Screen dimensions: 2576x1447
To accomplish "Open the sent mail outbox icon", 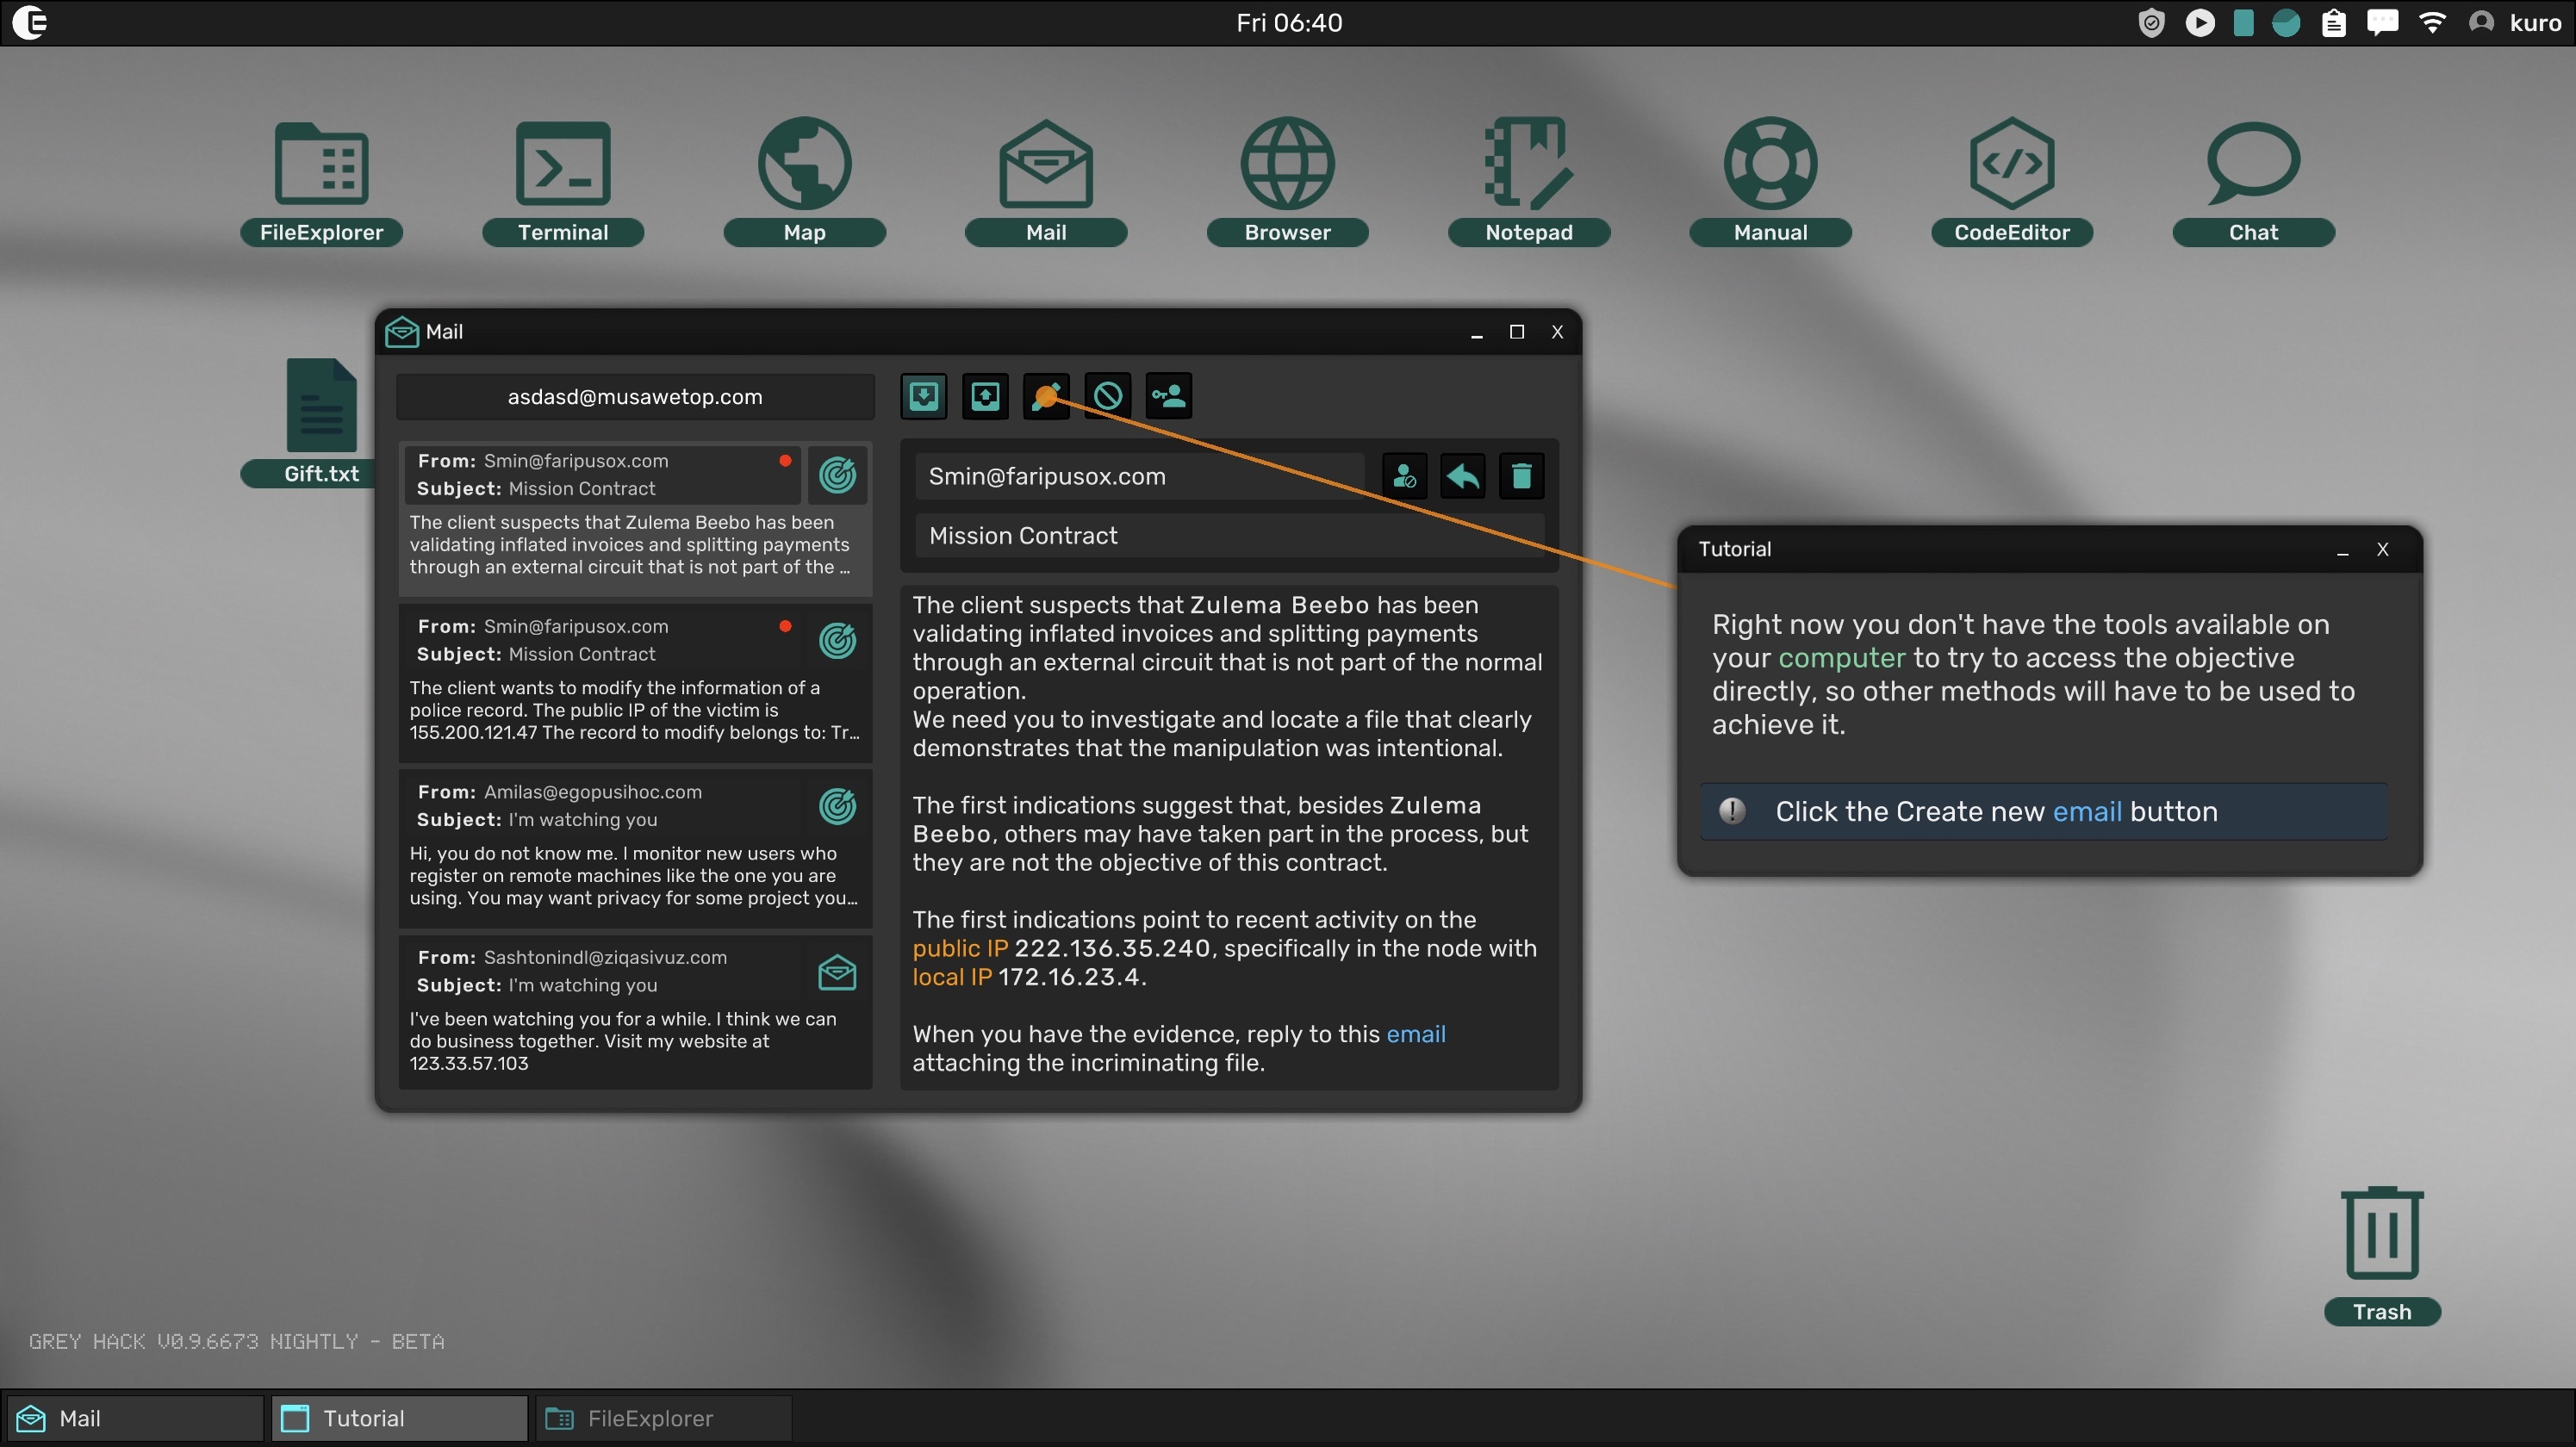I will tap(985, 397).
